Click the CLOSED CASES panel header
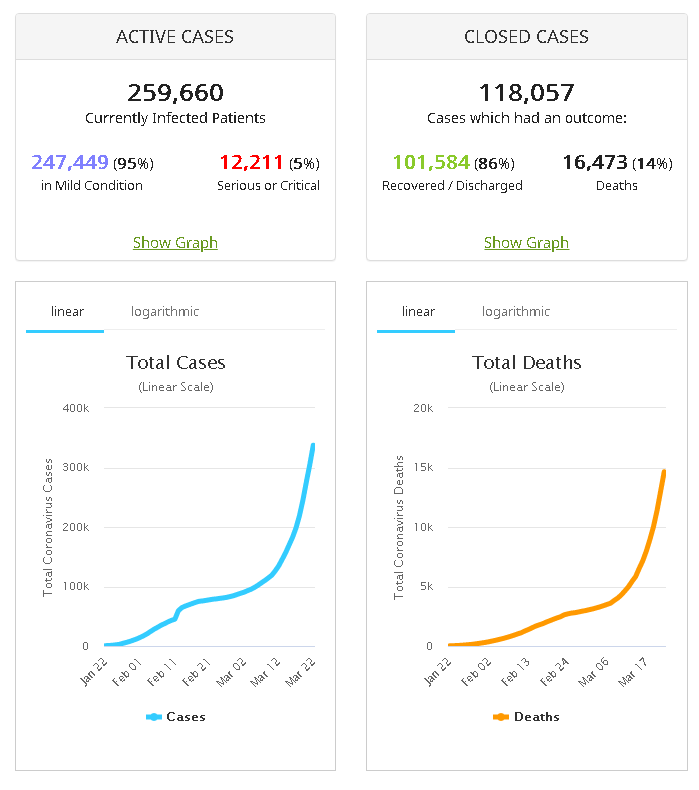This screenshot has height=790, width=699. [526, 37]
